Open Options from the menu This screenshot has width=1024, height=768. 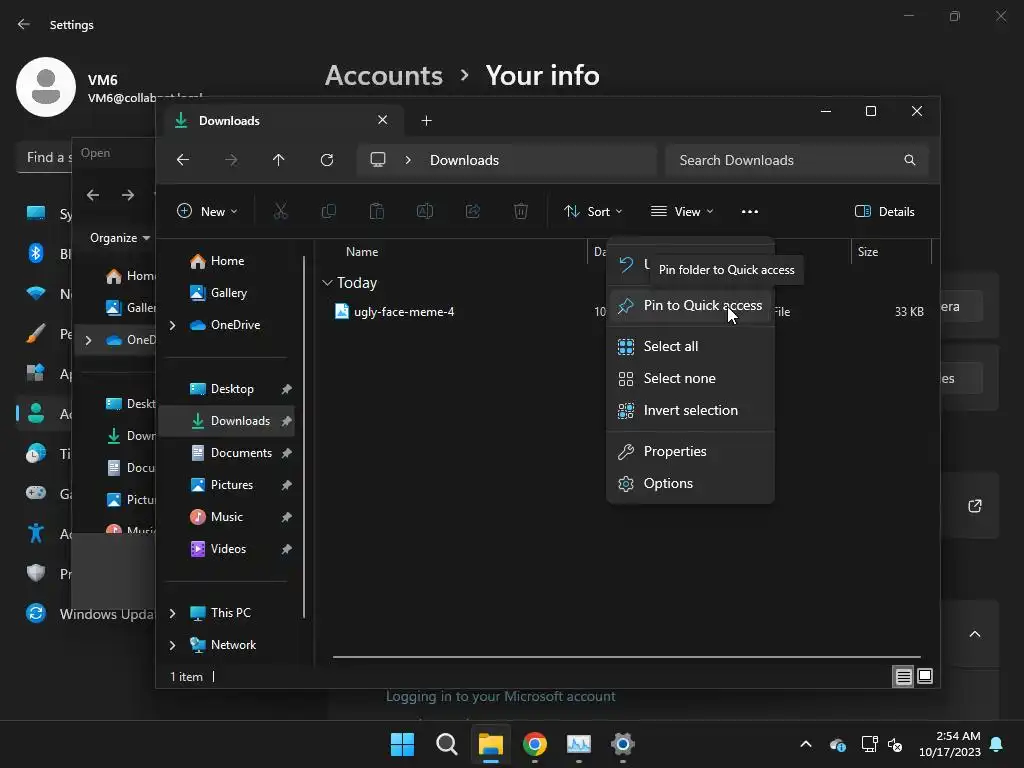[x=690, y=483]
